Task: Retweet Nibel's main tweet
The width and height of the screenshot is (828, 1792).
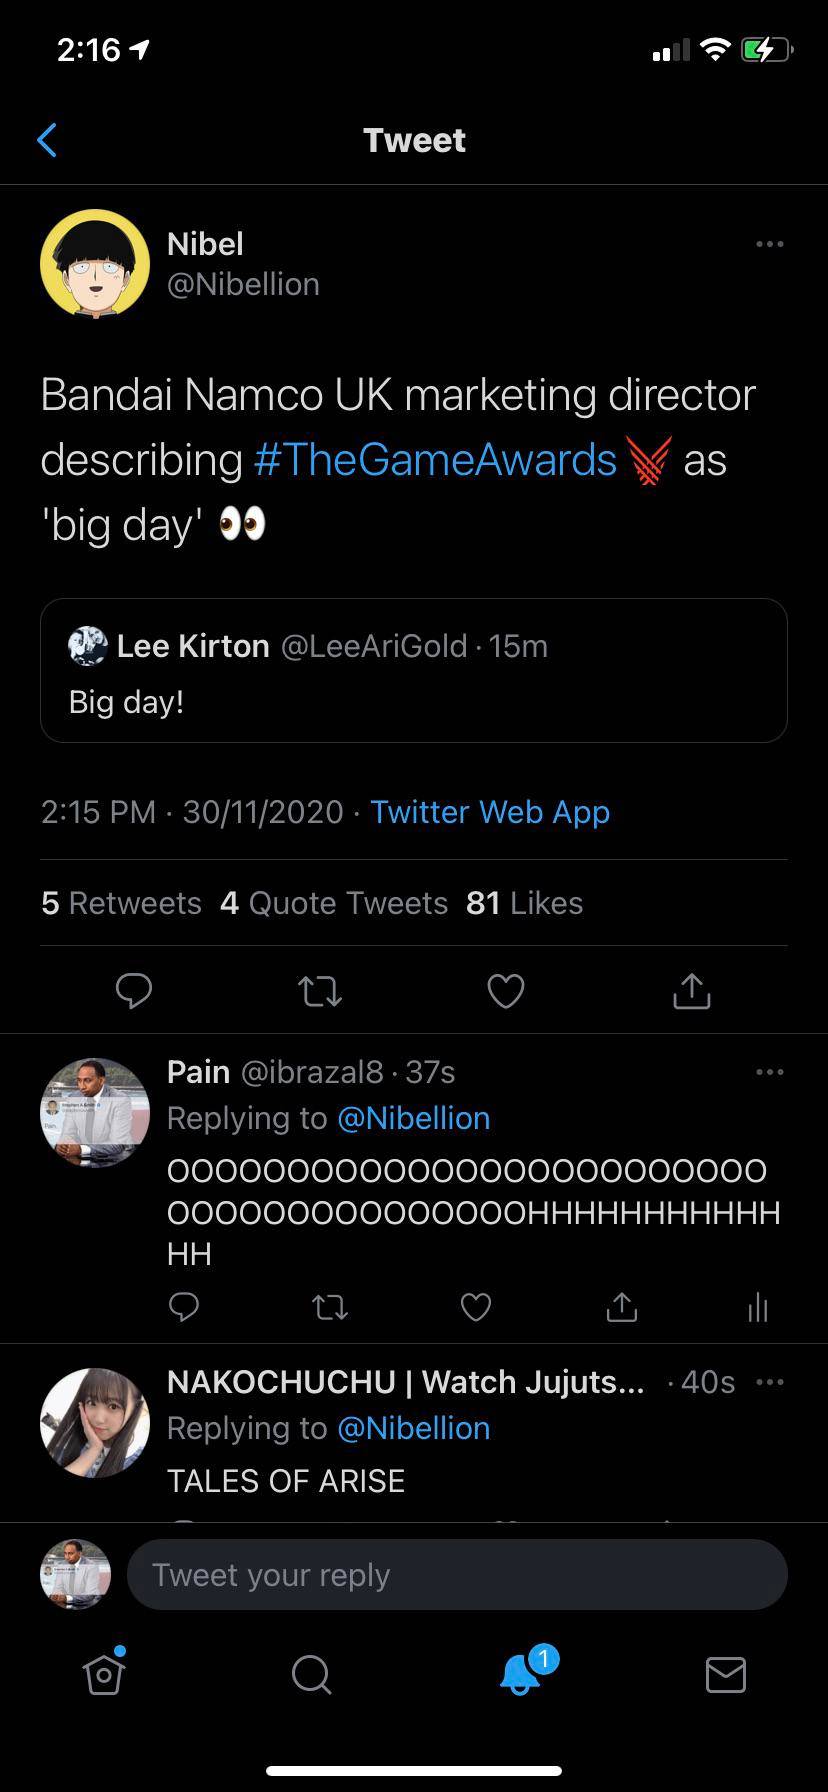Action: [320, 990]
